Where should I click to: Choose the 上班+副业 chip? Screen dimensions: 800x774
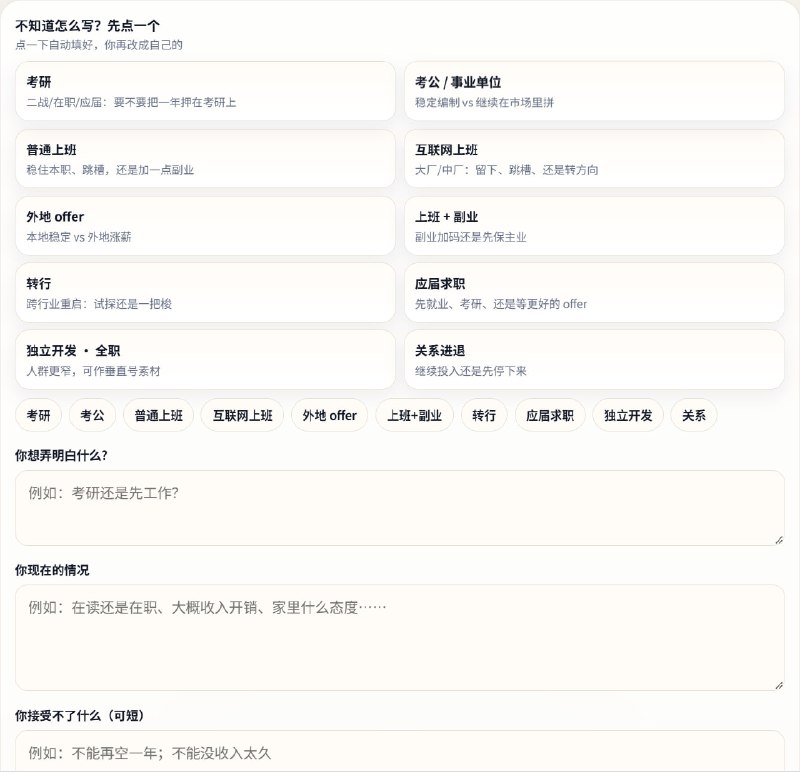point(414,415)
